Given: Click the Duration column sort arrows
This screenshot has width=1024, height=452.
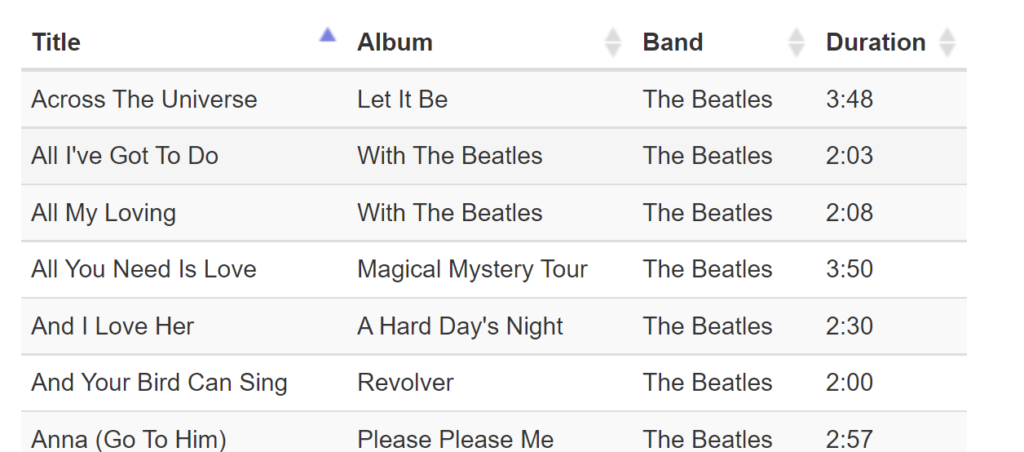Looking at the screenshot, I should click(947, 42).
